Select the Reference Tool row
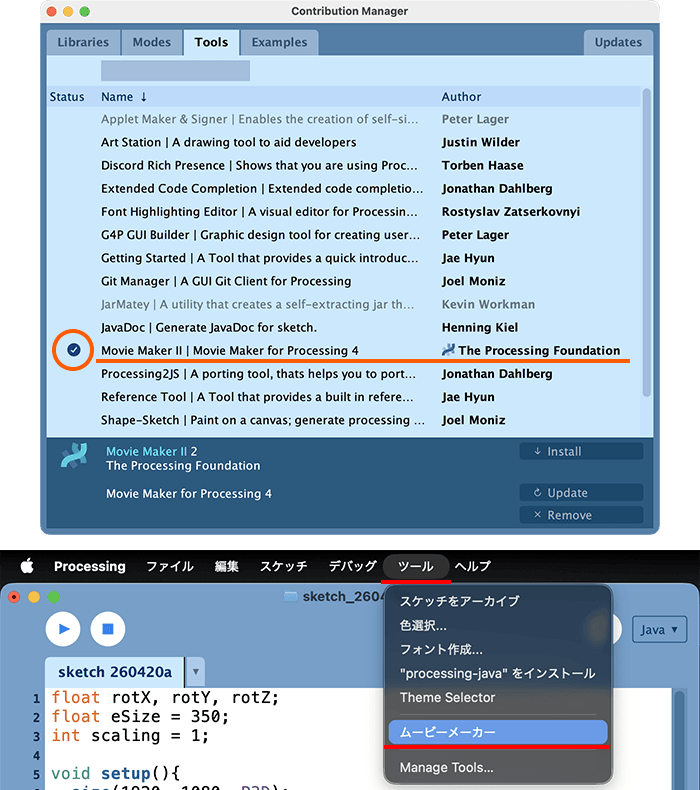Image resolution: width=700 pixels, height=790 pixels. tap(343, 398)
